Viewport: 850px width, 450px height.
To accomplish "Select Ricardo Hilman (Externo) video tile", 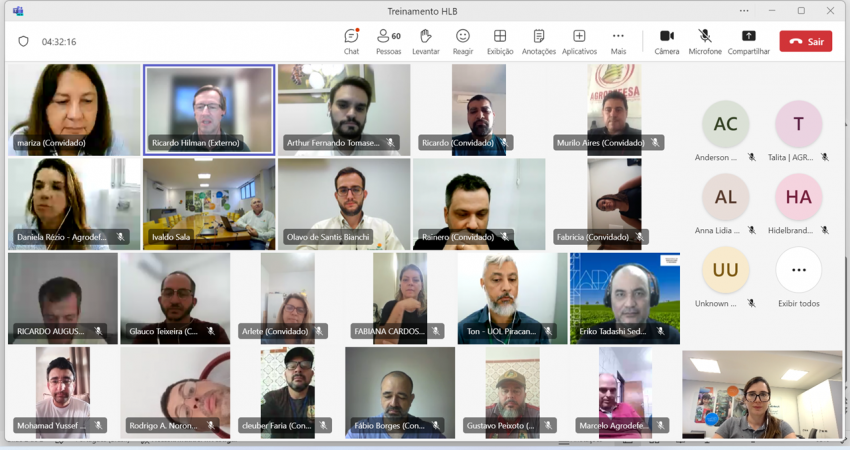I will (209, 110).
